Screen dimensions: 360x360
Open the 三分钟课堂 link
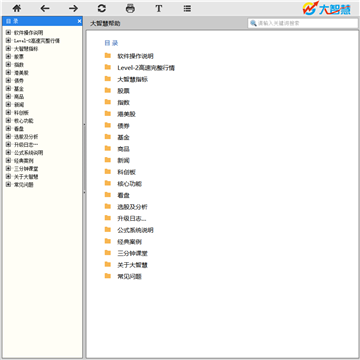coord(132,253)
